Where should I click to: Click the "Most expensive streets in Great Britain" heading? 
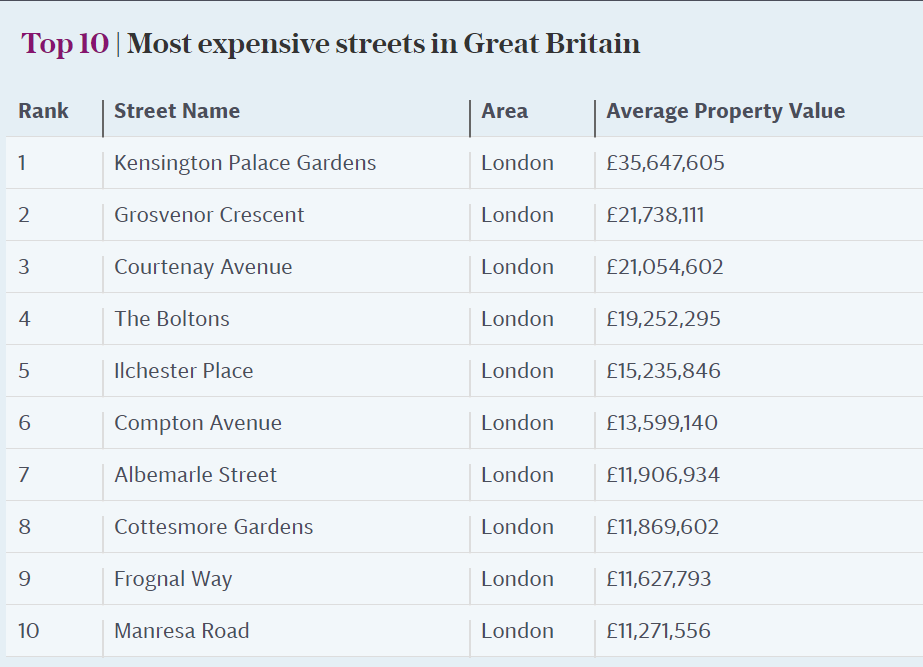(x=384, y=45)
